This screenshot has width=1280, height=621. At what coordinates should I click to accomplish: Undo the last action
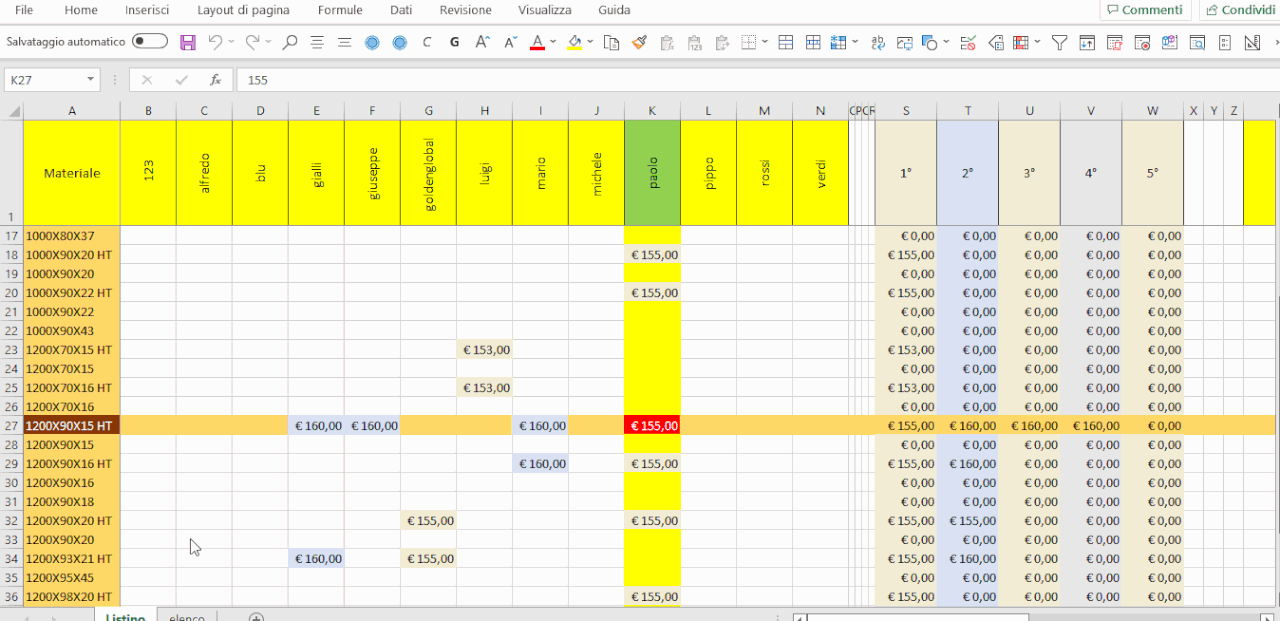pos(215,42)
